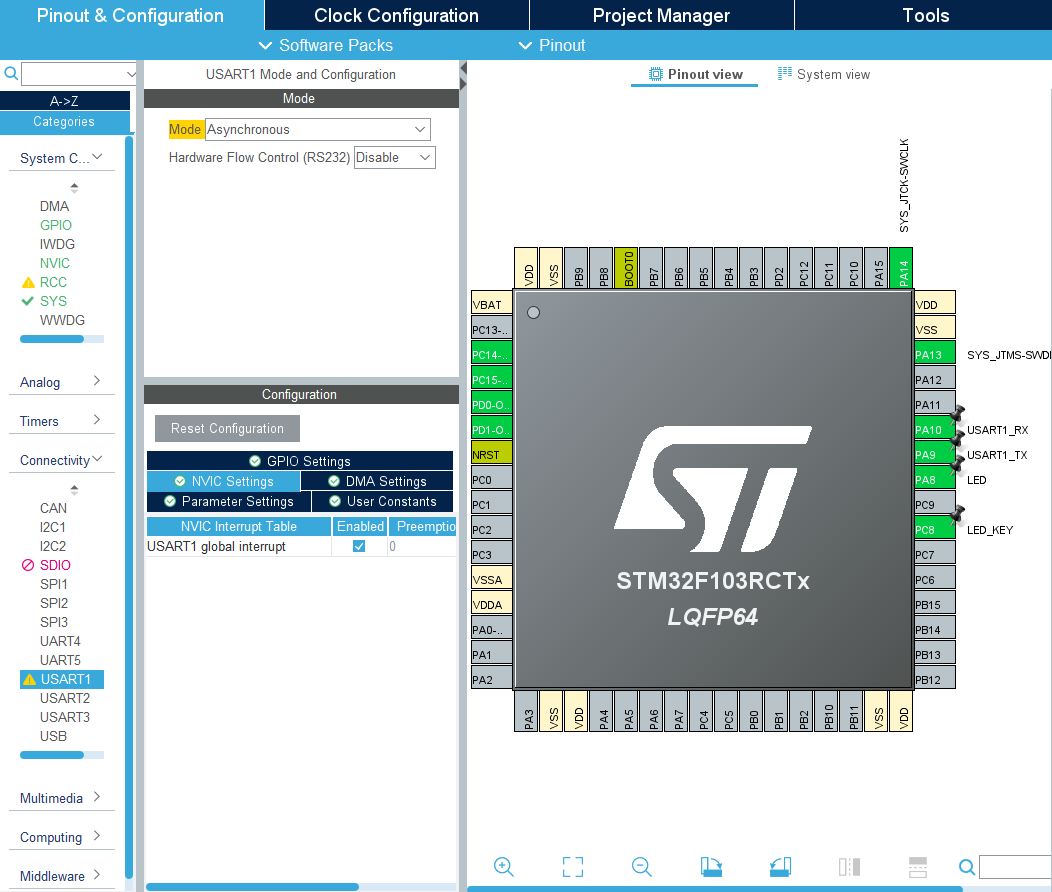Click the pin search magnifier icon
Screen dimensions: 1052x892
click(x=967, y=867)
